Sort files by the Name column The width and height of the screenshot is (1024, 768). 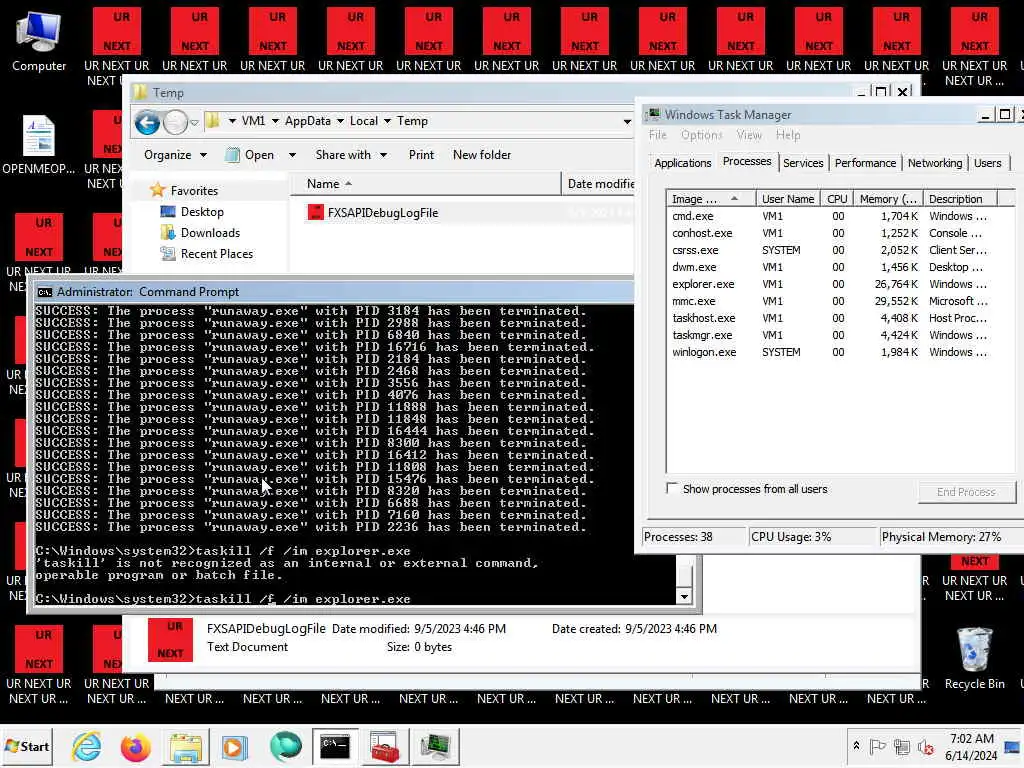pos(424,184)
